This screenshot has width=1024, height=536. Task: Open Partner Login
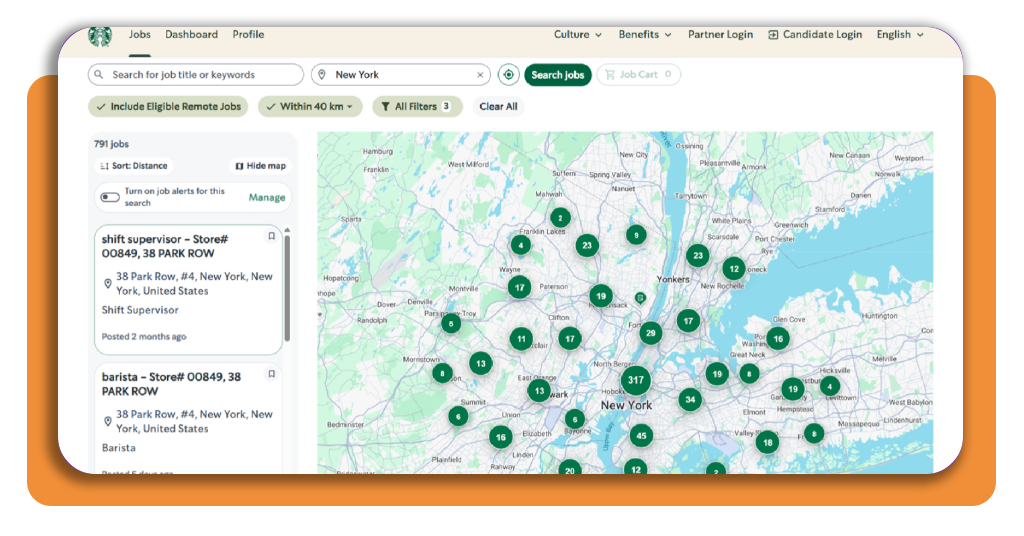tap(720, 35)
